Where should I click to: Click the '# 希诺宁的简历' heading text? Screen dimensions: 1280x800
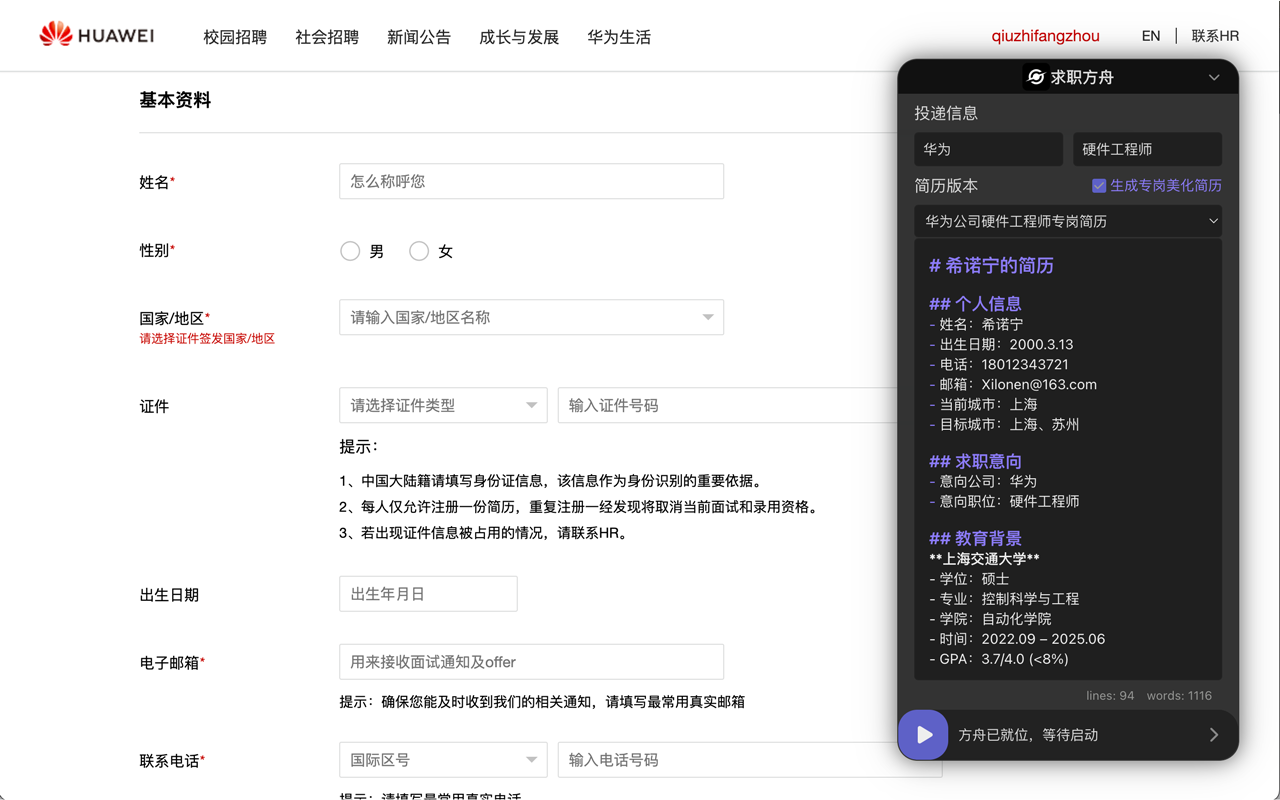coord(991,266)
